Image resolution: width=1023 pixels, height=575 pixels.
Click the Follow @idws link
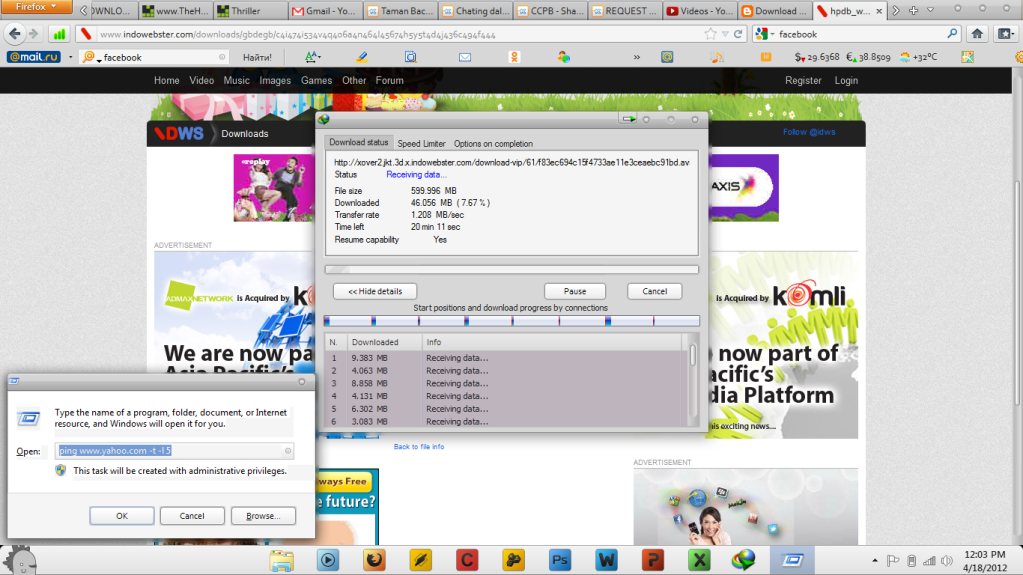coord(809,132)
